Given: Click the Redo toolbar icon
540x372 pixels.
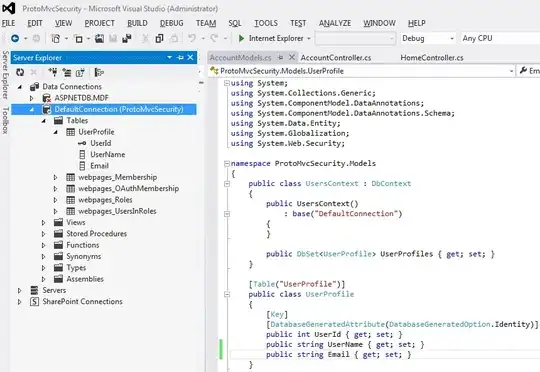Looking at the screenshot, I should 215,38.
